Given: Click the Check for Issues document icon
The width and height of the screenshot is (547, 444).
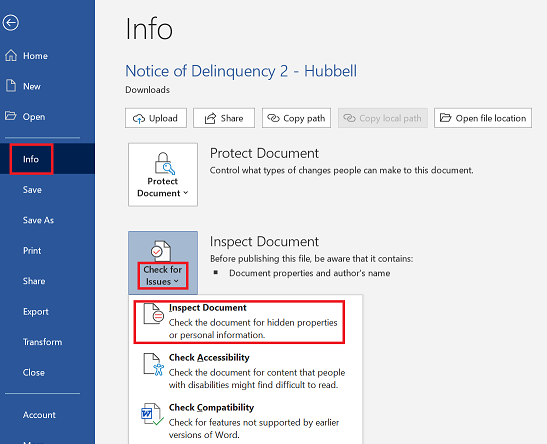Looking at the screenshot, I should 161,251.
